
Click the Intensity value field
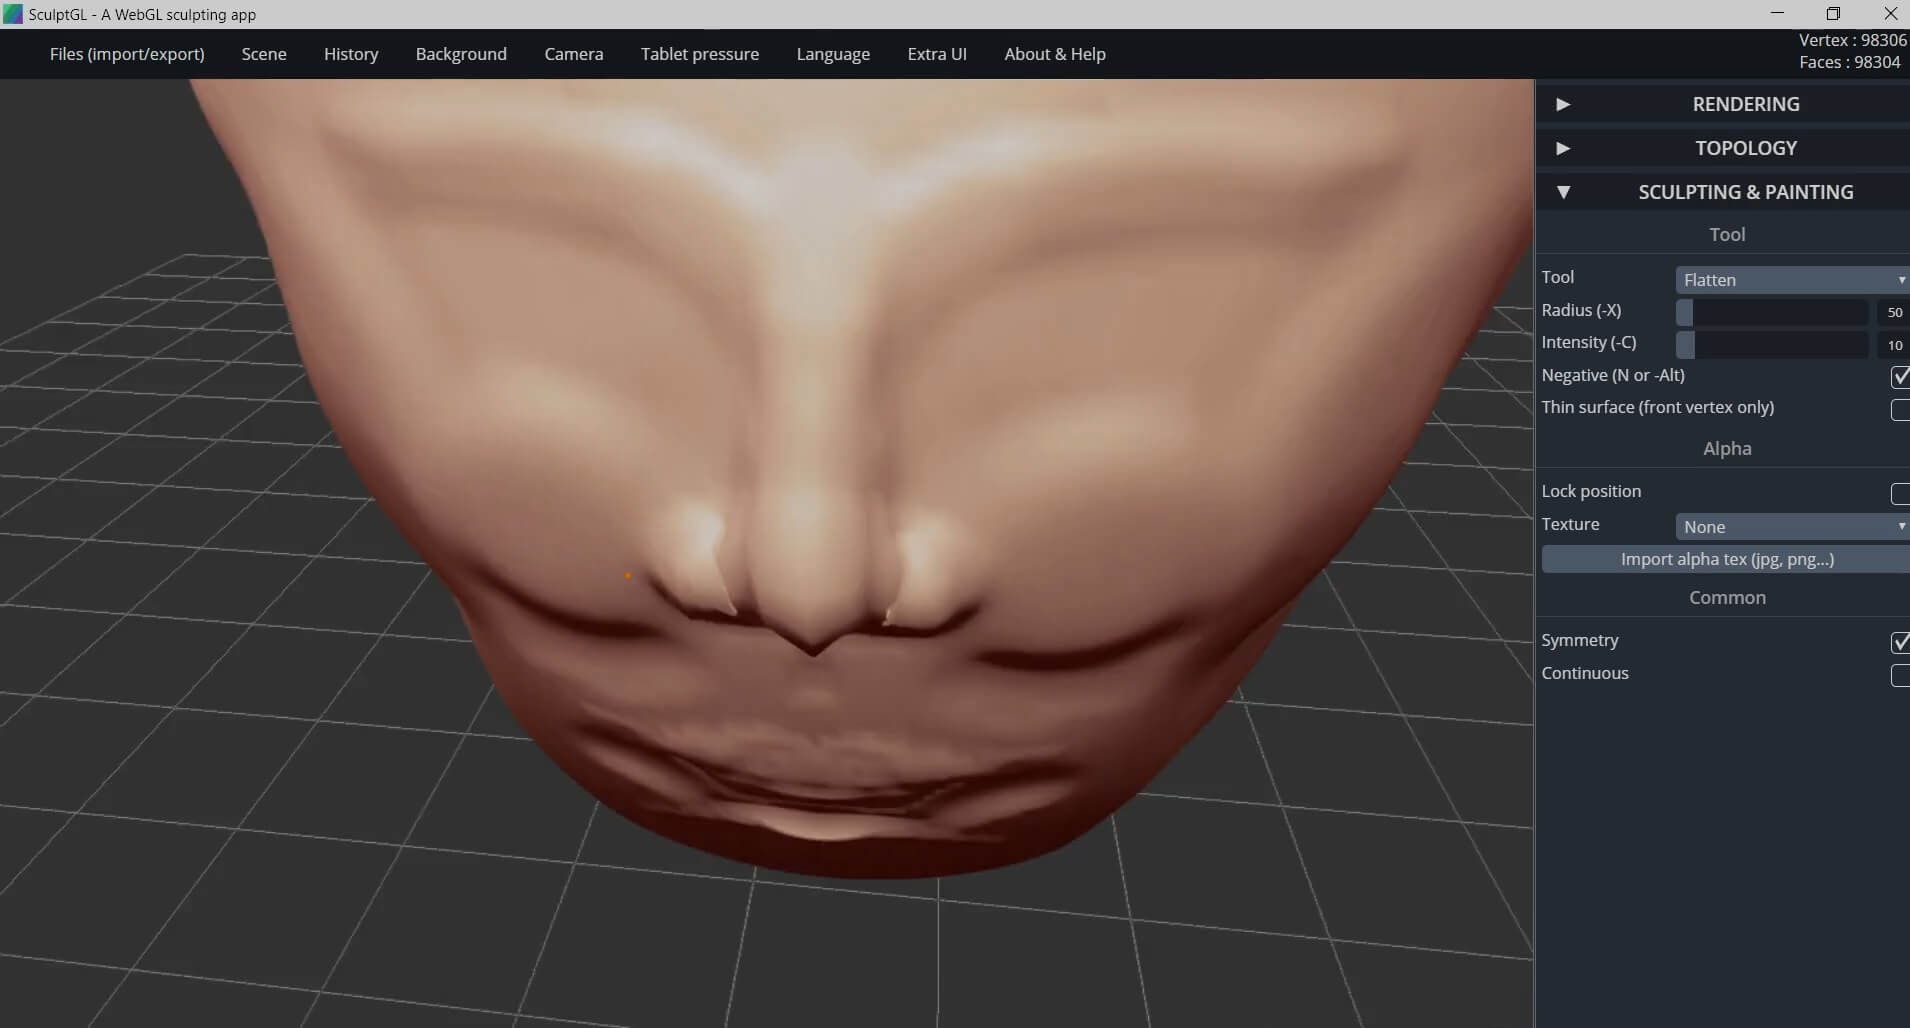point(1894,345)
